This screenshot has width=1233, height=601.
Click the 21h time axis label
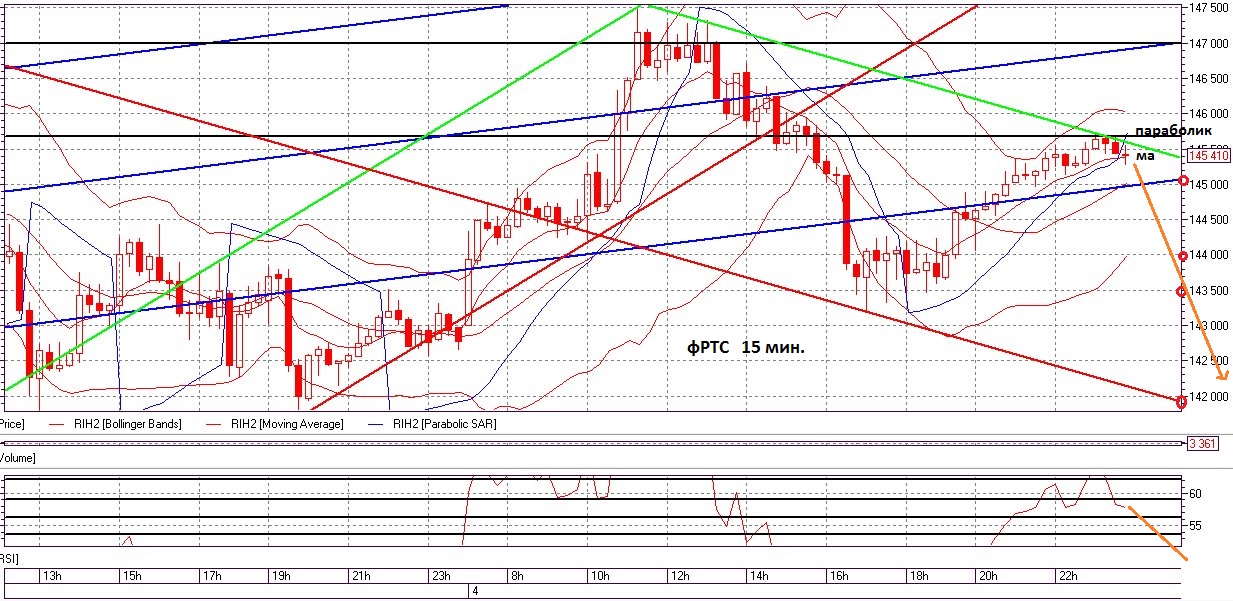[x=360, y=576]
